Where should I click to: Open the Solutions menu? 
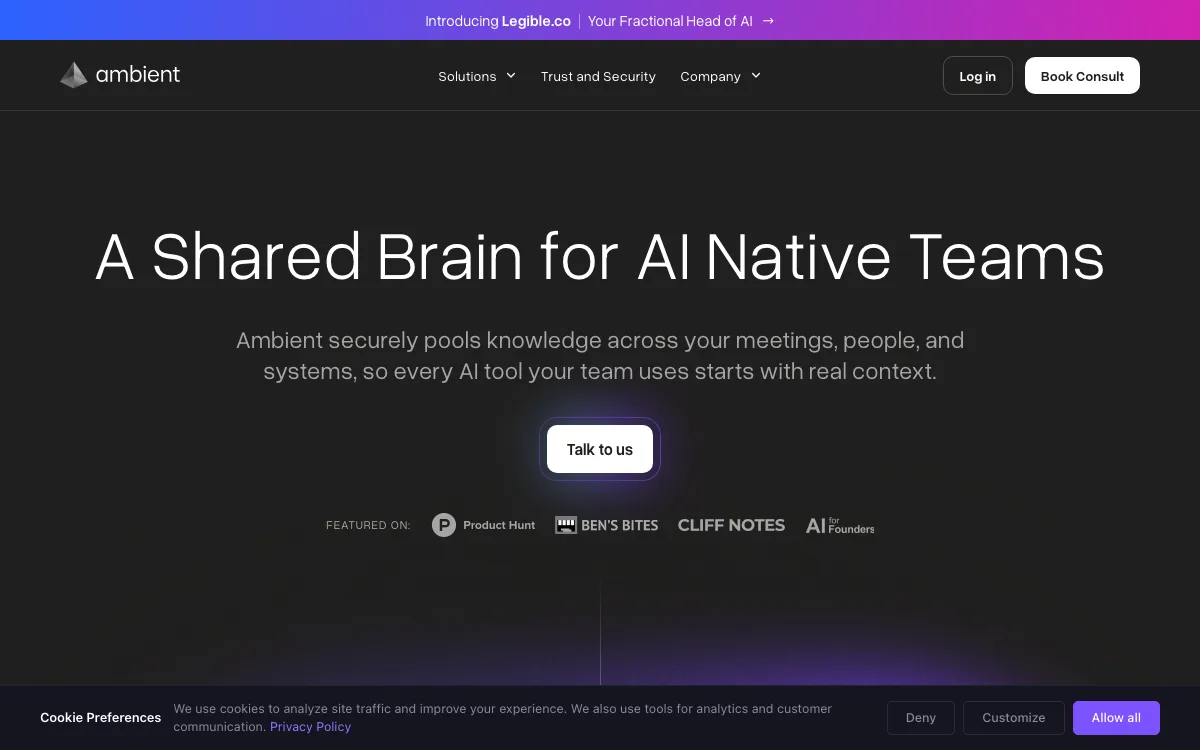tap(477, 76)
